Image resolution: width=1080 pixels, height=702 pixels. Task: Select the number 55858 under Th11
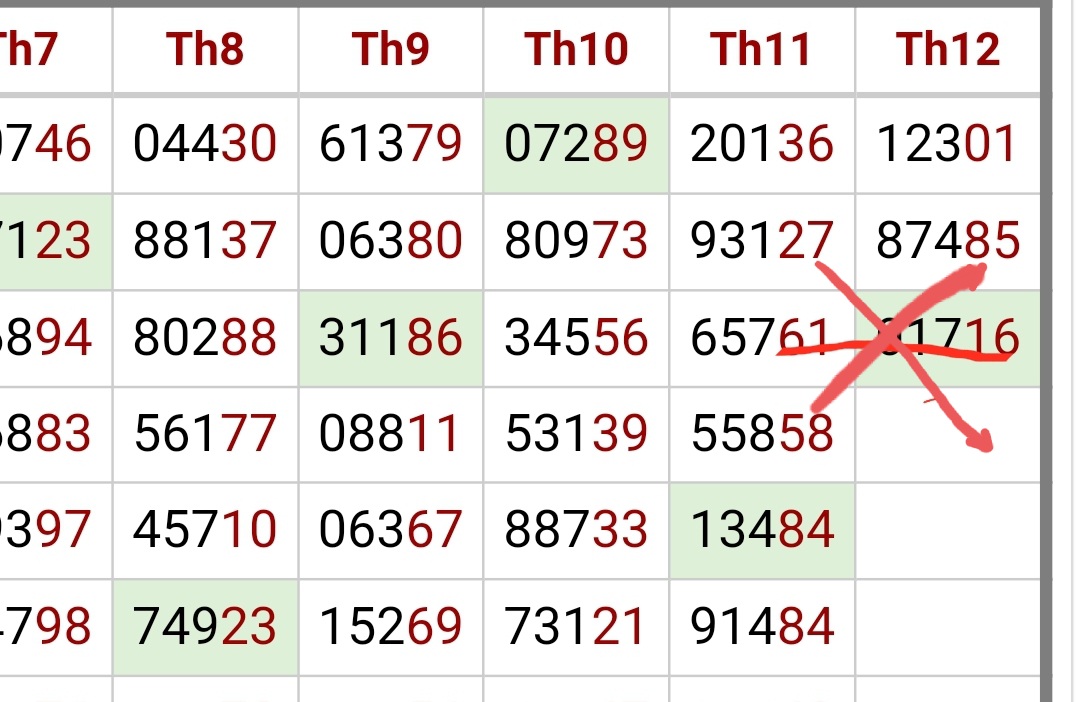pyautogui.click(x=762, y=434)
